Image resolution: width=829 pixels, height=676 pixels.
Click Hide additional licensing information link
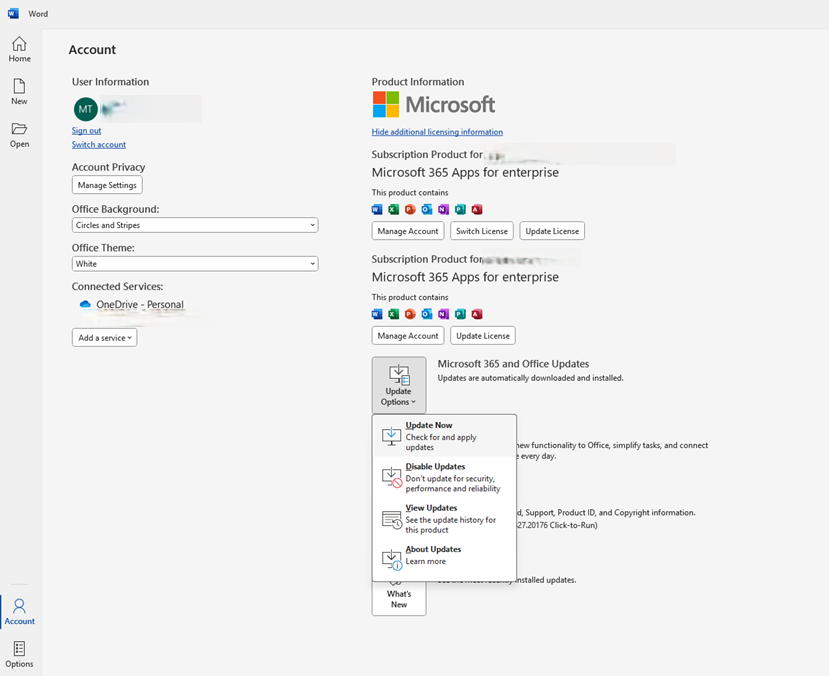(x=437, y=132)
